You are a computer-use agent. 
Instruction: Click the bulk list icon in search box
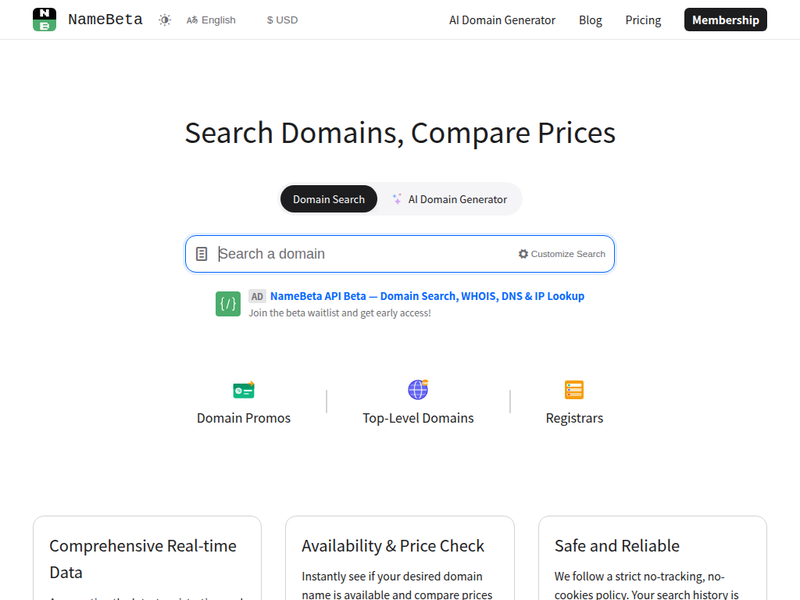tap(202, 254)
